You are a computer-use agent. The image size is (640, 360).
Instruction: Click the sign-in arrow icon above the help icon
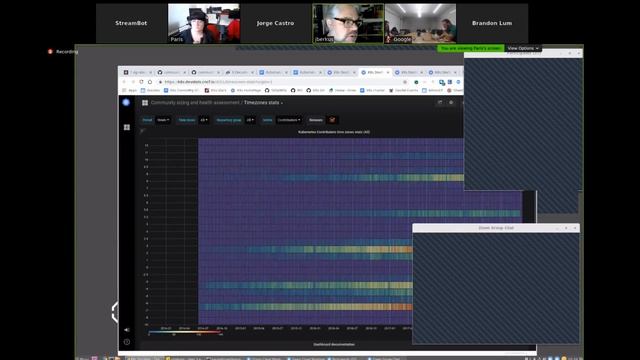click(127, 330)
